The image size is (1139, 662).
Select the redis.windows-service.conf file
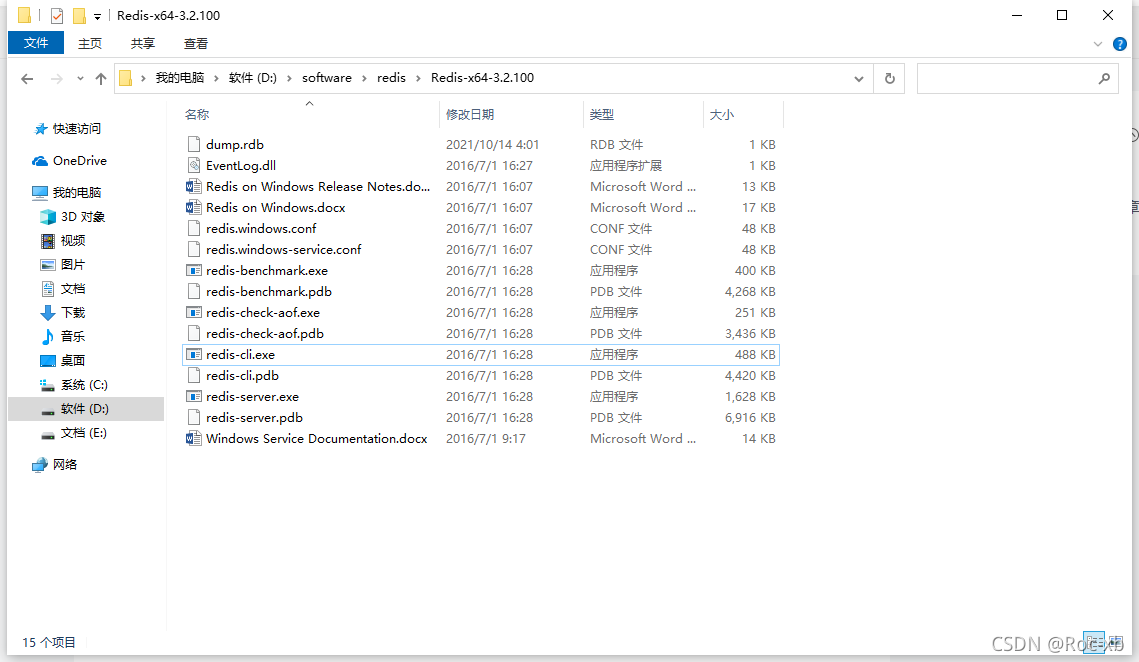[x=283, y=250]
